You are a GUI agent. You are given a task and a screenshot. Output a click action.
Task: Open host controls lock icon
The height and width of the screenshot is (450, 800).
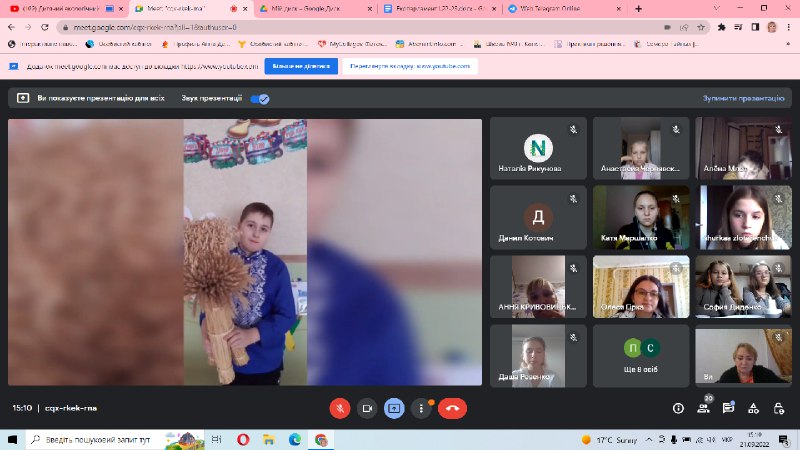[x=779, y=408]
